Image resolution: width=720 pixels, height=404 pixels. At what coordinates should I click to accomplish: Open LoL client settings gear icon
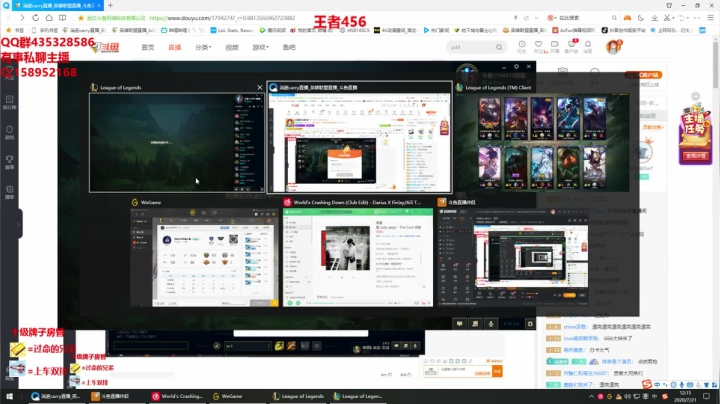516,67
